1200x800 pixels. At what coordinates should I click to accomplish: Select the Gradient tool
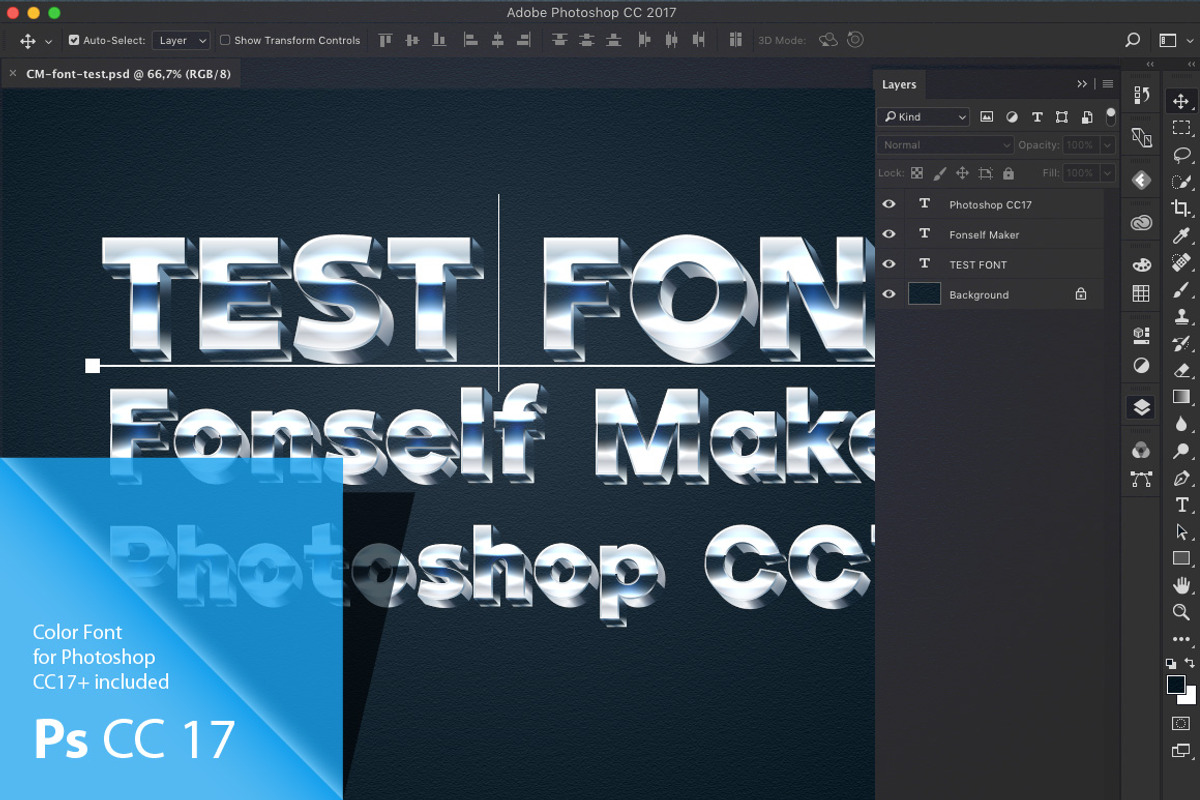point(1181,397)
